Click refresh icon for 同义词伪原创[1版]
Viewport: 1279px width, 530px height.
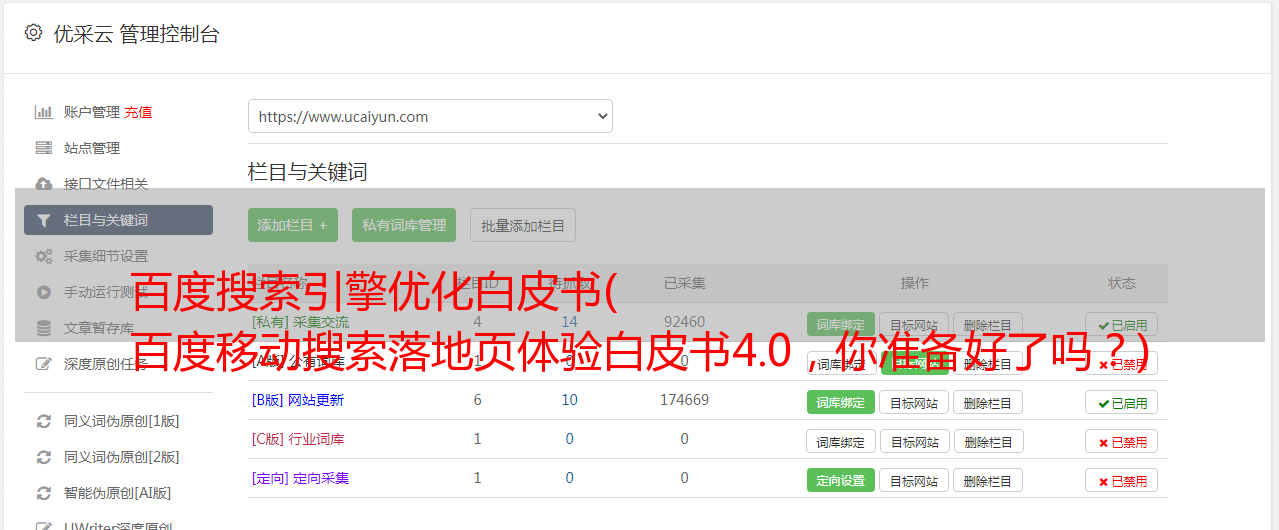pos(43,421)
